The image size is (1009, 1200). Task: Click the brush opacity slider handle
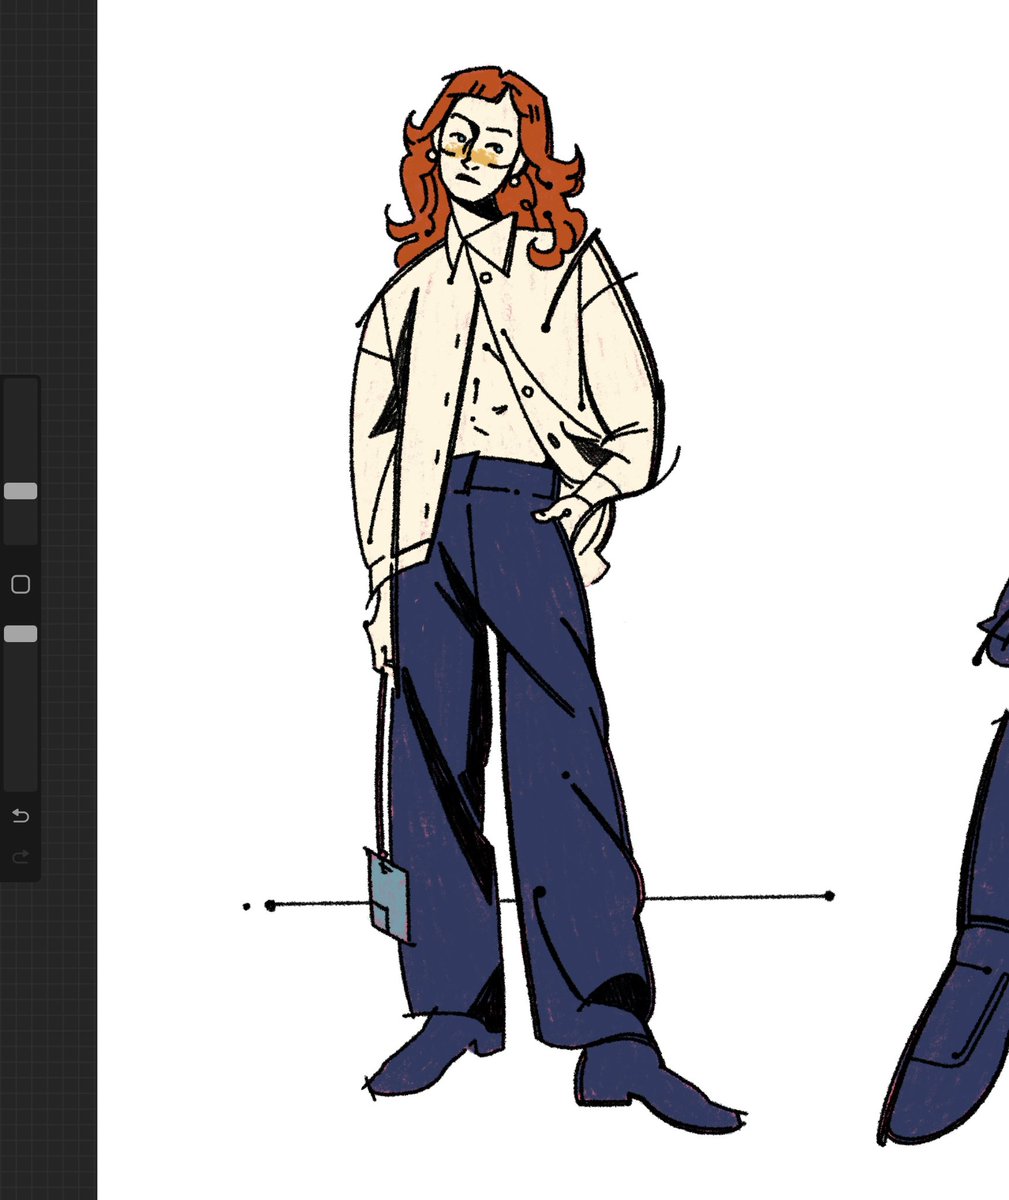point(20,634)
